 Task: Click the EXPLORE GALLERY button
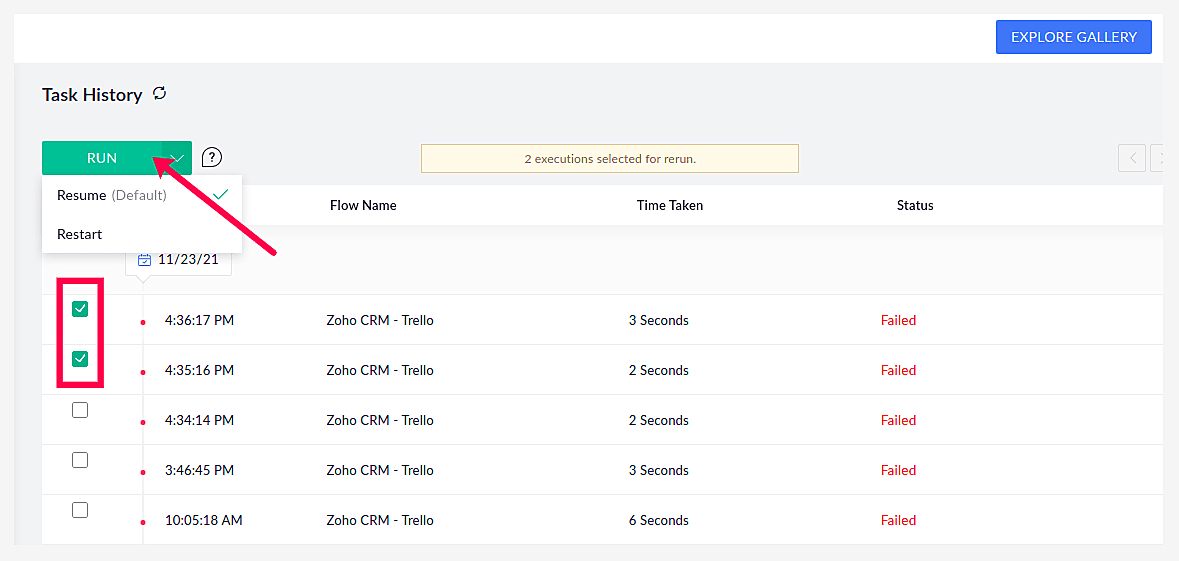[x=1073, y=37]
